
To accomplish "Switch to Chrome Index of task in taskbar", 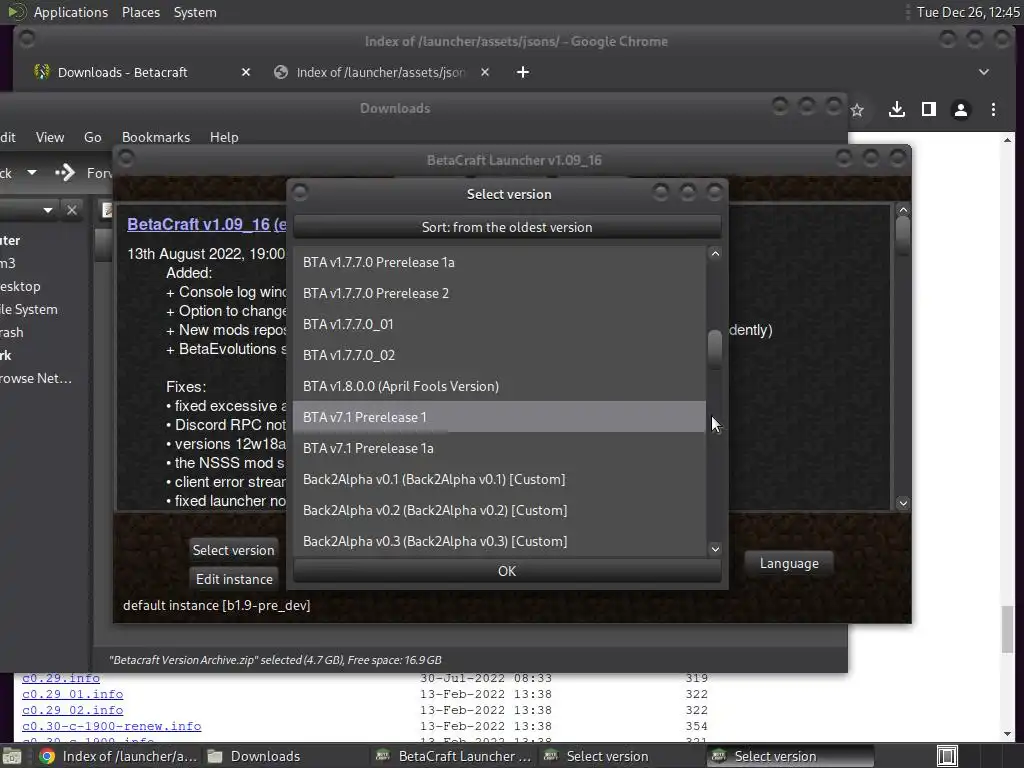I will [x=118, y=756].
